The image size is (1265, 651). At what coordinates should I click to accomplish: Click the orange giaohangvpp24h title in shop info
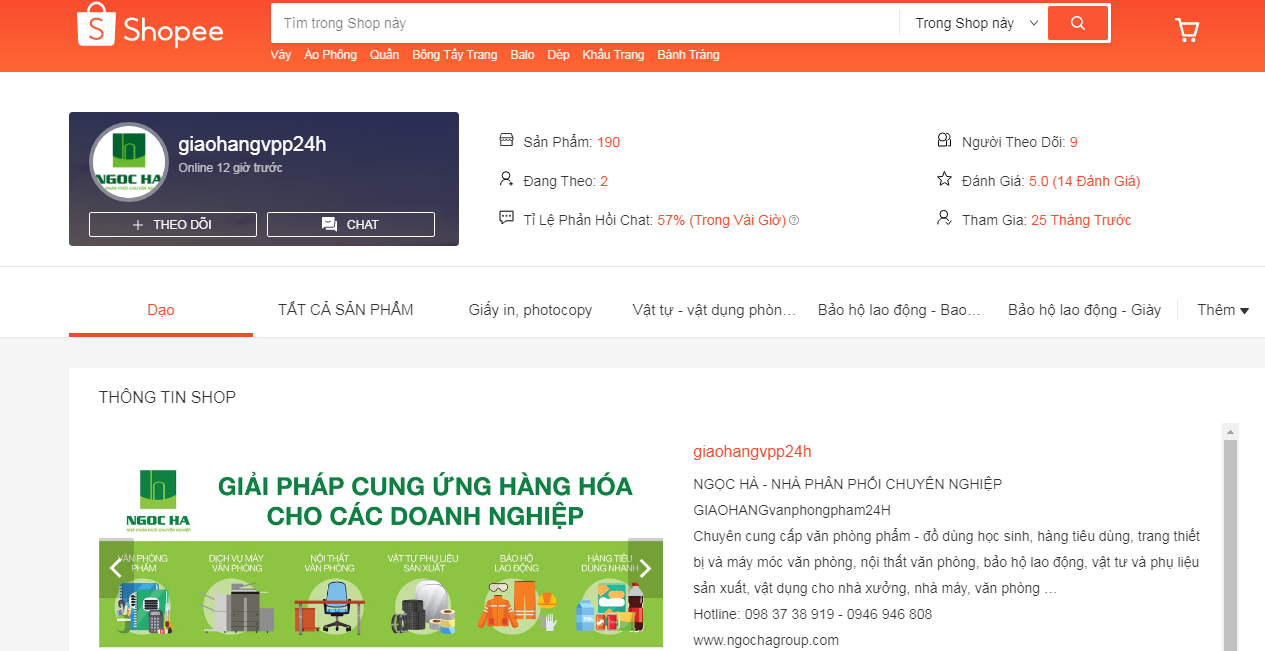coord(752,452)
